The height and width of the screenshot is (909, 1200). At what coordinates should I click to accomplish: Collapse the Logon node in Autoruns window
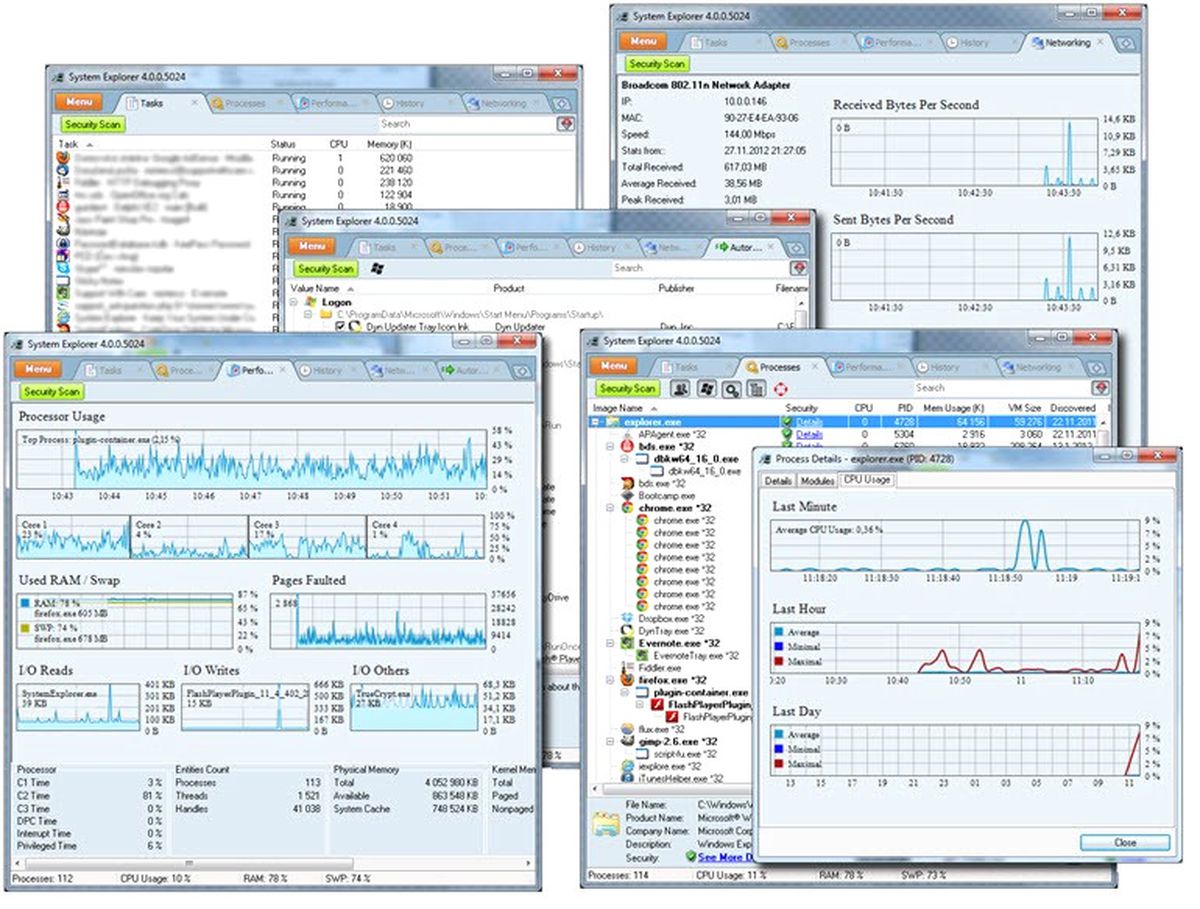[x=295, y=301]
